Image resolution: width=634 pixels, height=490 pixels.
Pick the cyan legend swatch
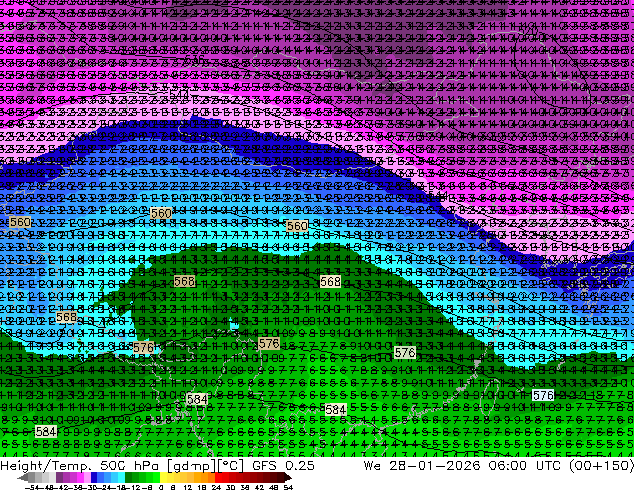tap(121, 477)
